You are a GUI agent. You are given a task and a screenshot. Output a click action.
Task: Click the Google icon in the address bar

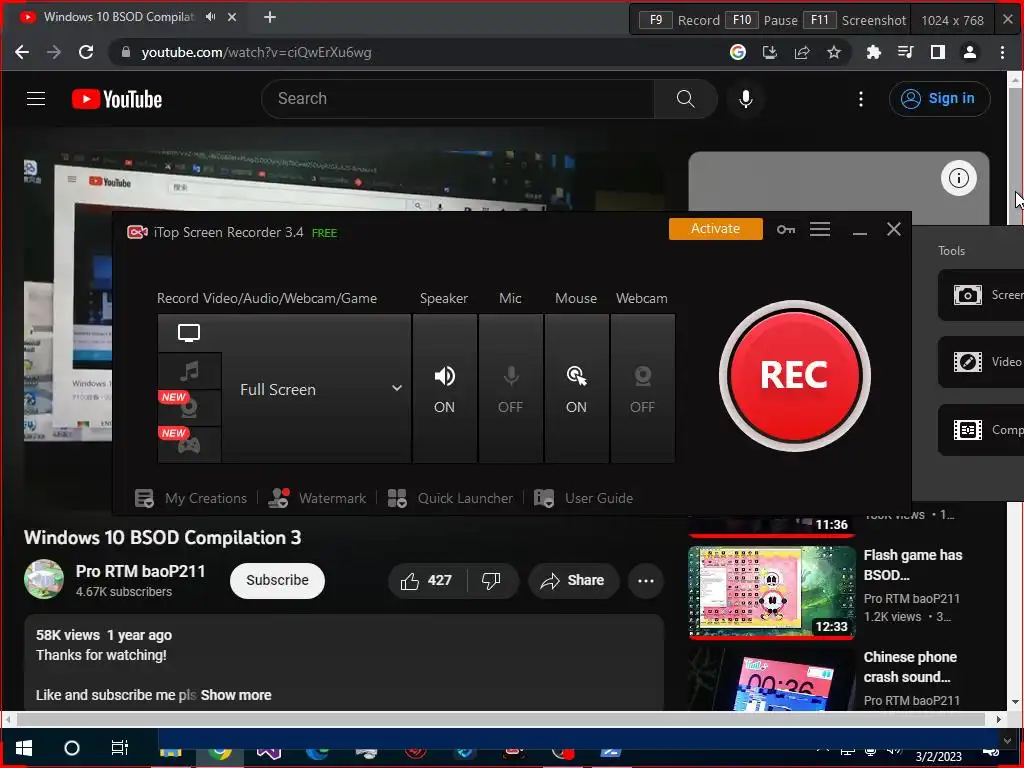pyautogui.click(x=737, y=52)
